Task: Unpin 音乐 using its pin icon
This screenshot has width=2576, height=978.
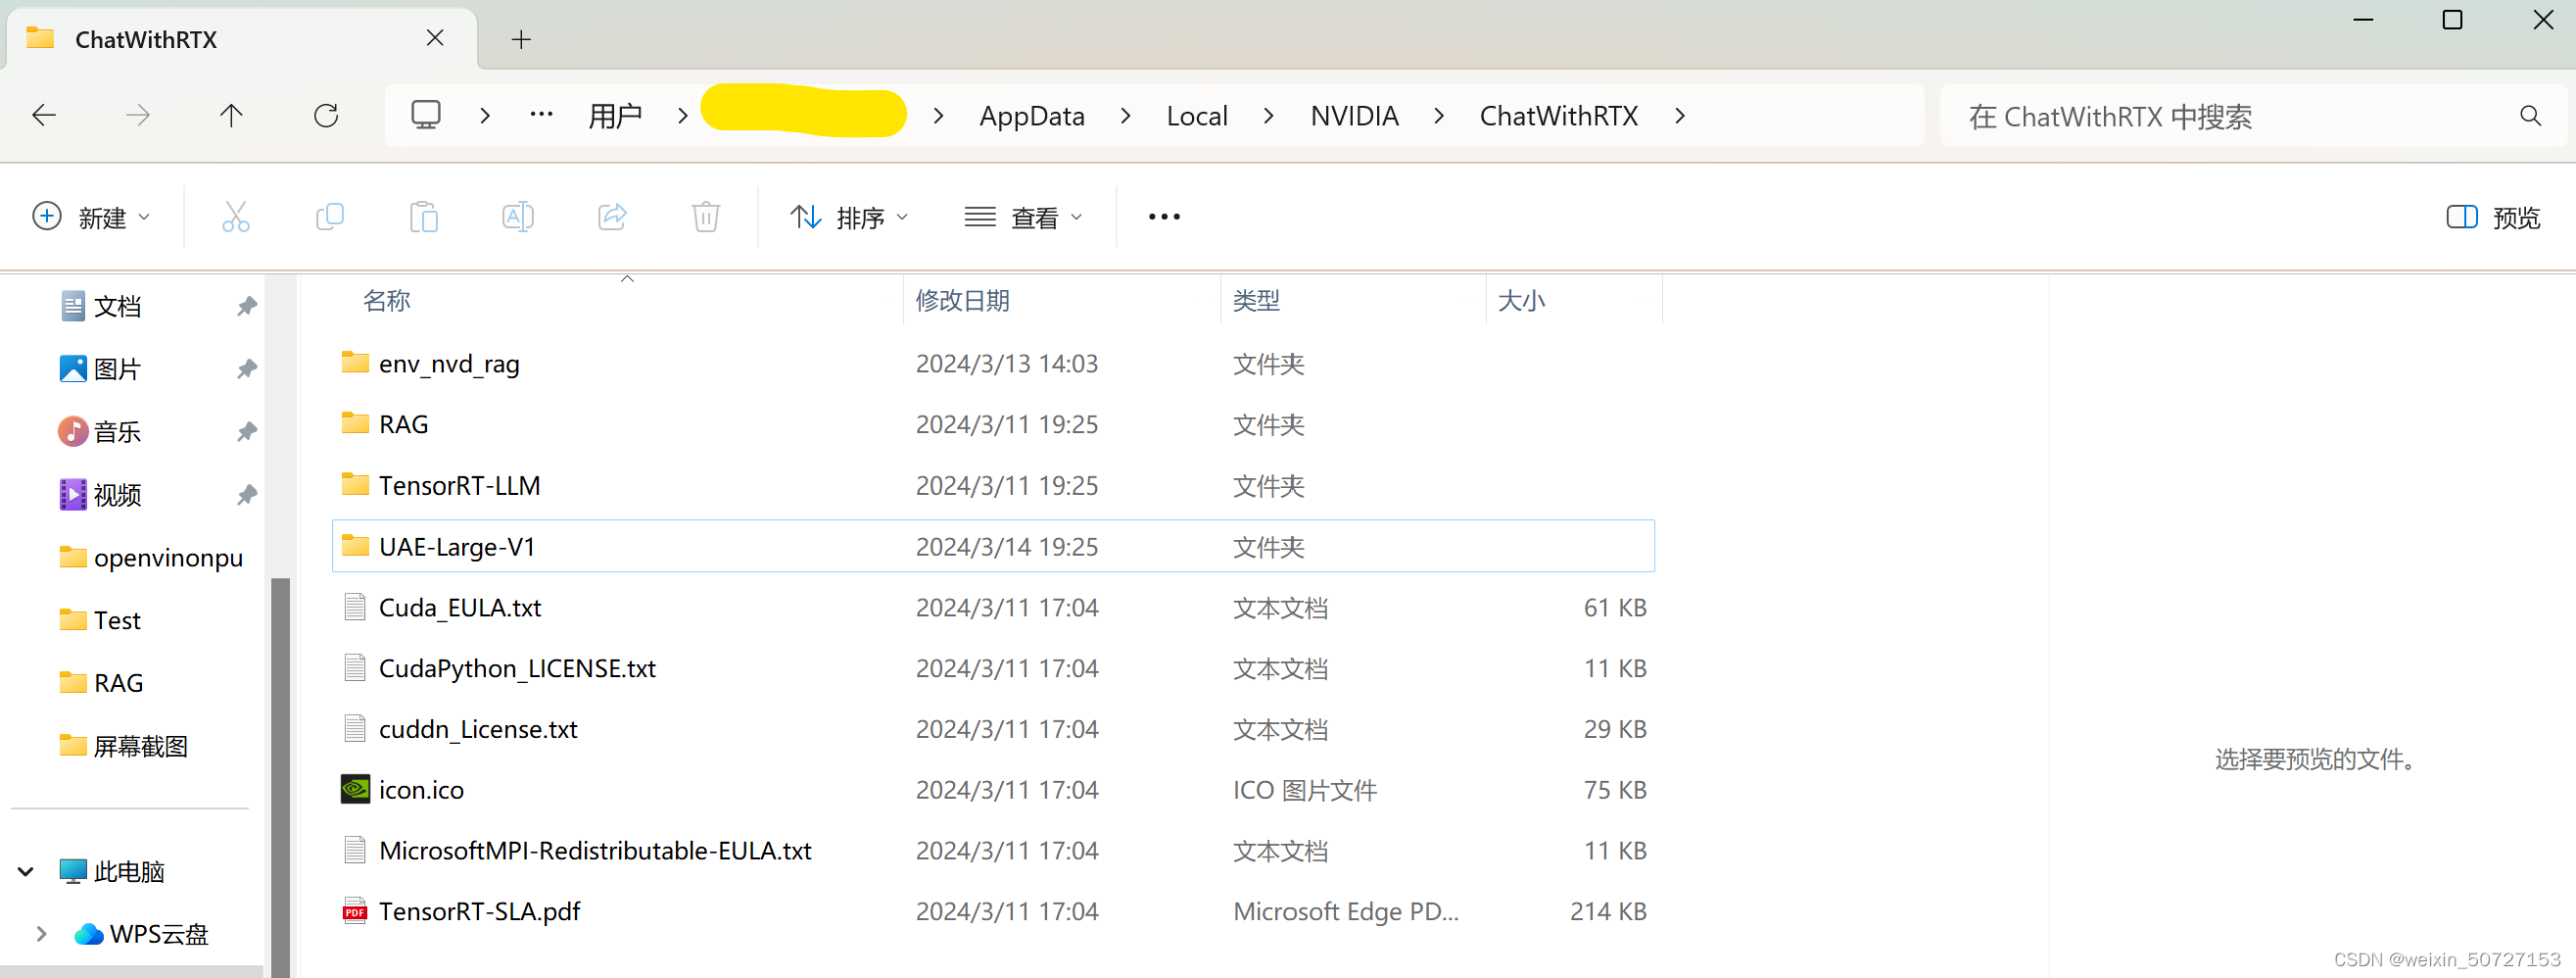Action: (x=246, y=432)
